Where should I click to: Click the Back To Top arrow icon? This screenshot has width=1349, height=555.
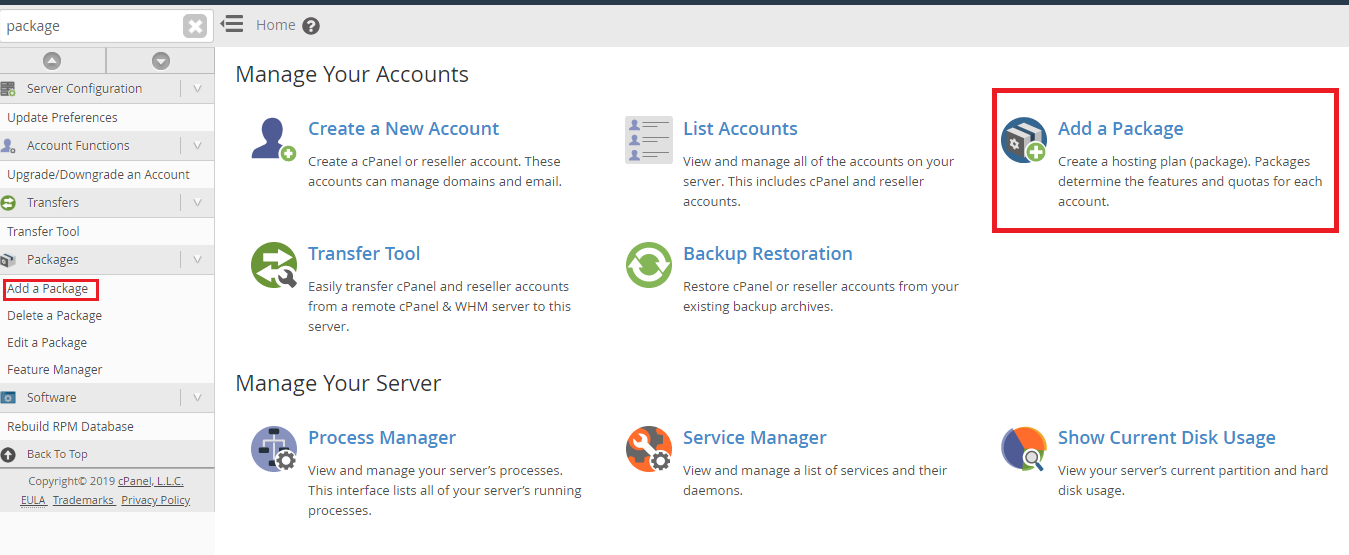point(8,454)
